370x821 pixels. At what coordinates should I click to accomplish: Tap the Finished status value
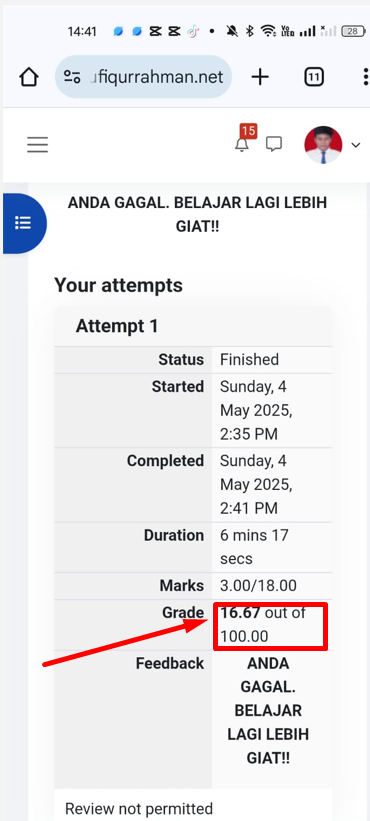tap(249, 360)
